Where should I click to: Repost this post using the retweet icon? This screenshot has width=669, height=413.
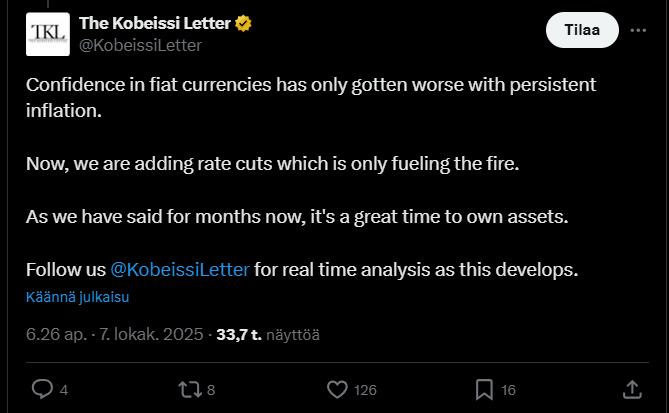click(x=189, y=389)
